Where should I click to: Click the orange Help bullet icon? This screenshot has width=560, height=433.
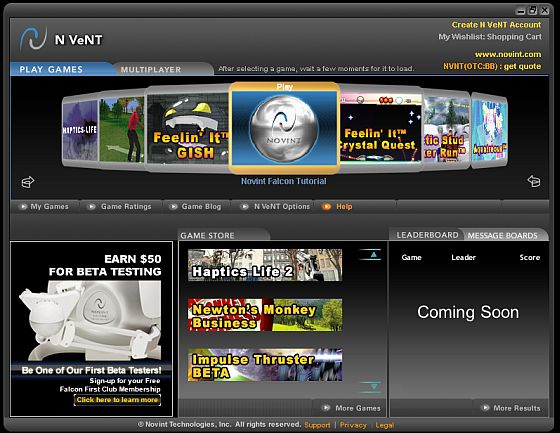coord(326,206)
